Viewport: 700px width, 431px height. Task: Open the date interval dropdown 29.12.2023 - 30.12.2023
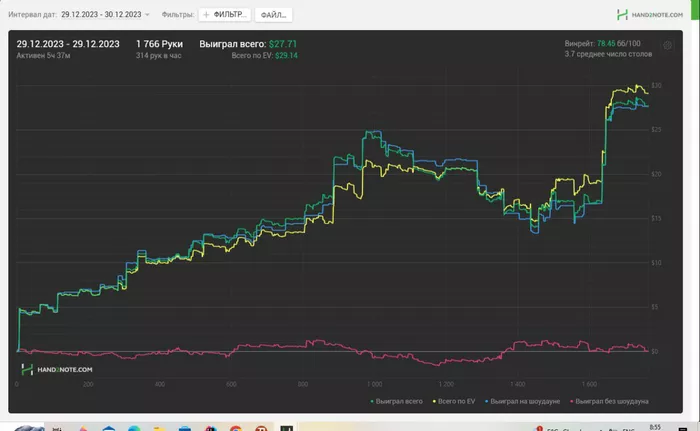tap(105, 15)
